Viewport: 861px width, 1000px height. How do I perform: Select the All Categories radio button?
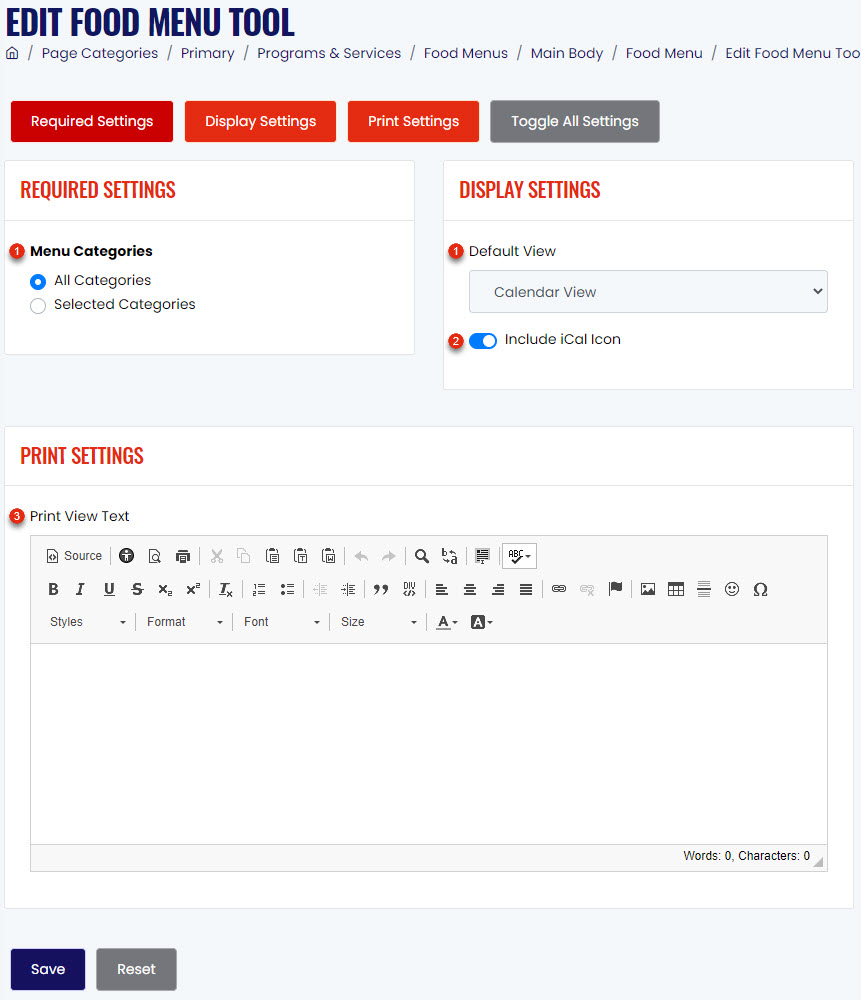[38, 281]
